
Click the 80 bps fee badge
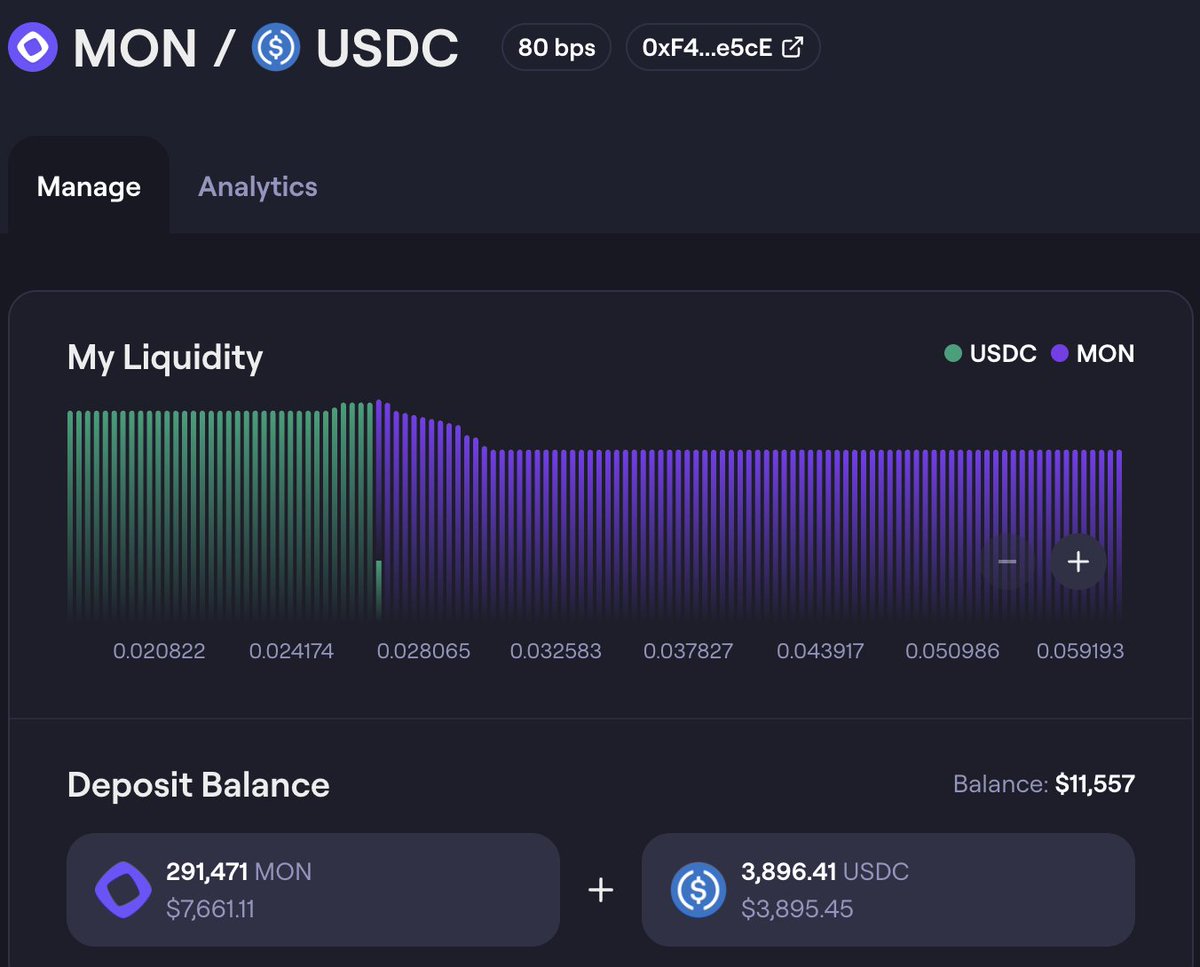click(556, 47)
